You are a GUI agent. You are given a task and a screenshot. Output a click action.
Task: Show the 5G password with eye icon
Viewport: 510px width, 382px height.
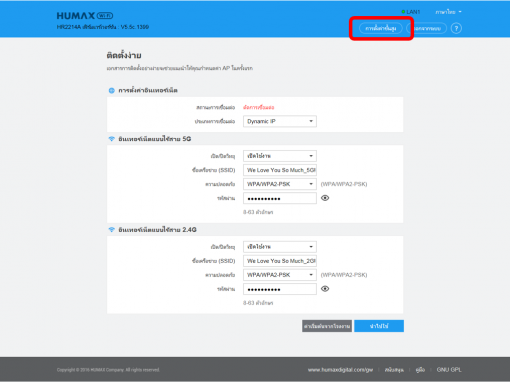[325, 198]
